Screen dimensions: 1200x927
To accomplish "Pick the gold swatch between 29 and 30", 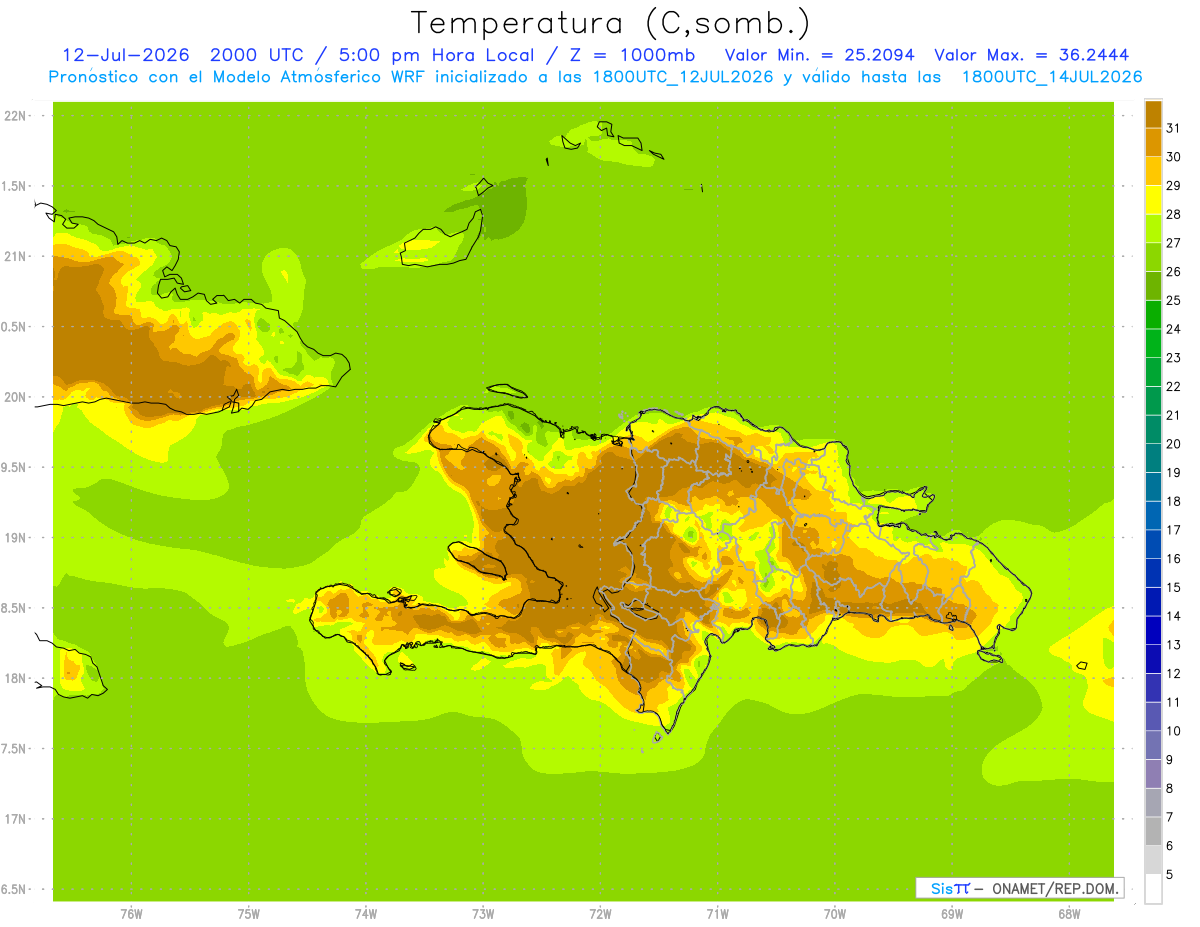I will (1153, 171).
